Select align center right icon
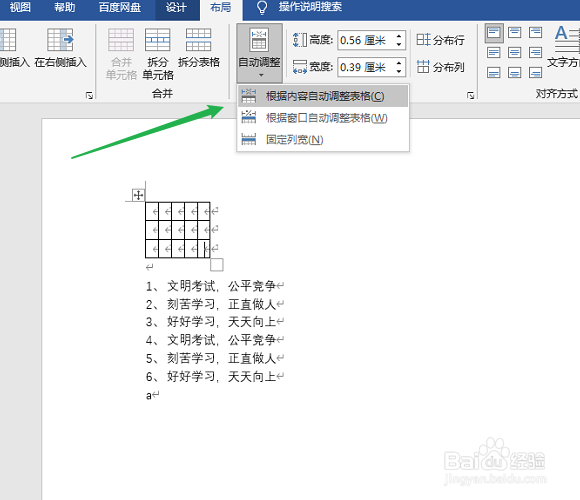Image resolution: width=580 pixels, height=500 pixels. [535, 53]
